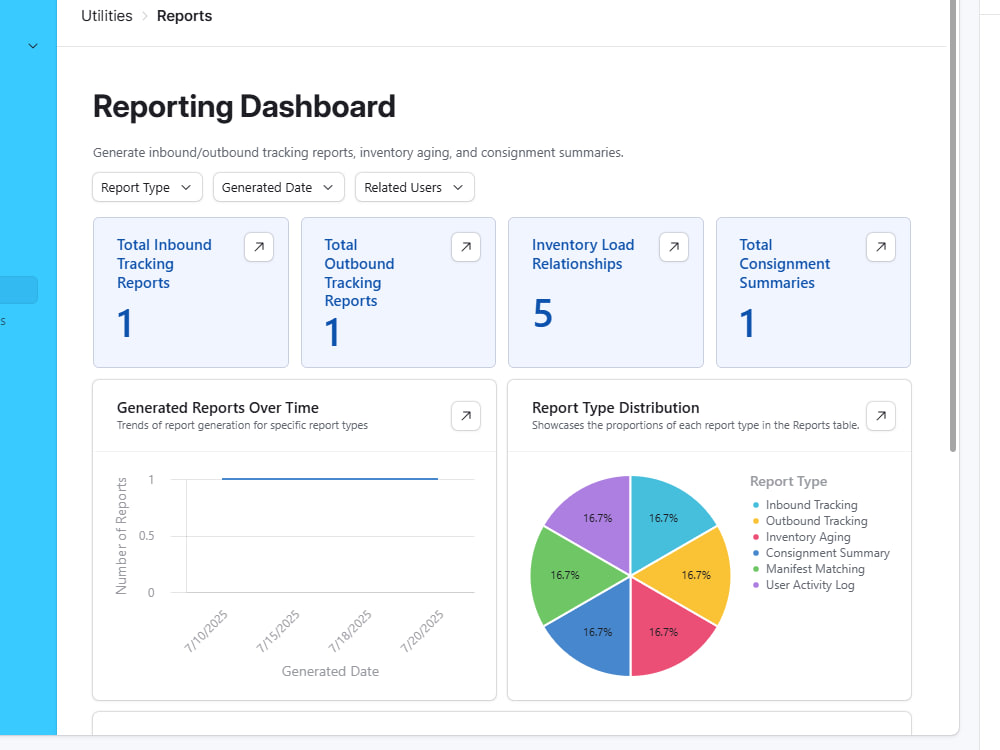Click the Total Outbound Tracking Reports title
Screen dimensions: 1000x750
coord(359,273)
